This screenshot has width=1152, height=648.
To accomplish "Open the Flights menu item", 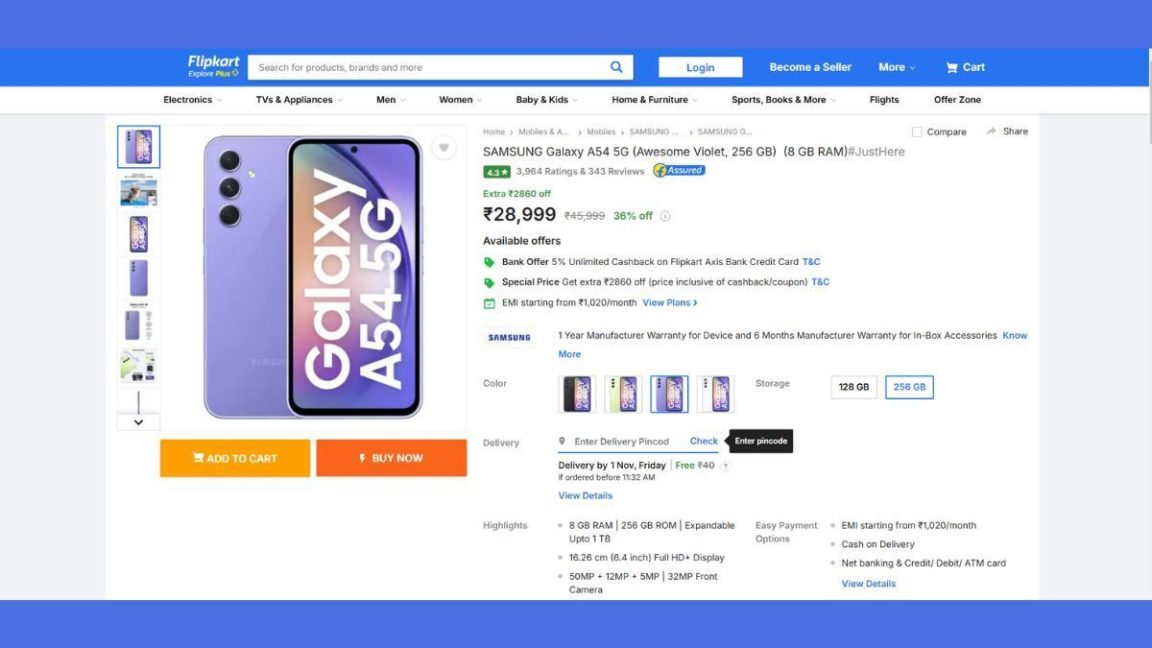I will [x=884, y=100].
